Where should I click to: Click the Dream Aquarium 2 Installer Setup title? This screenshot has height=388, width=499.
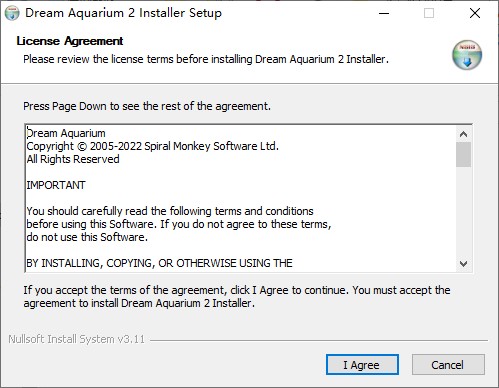pos(123,13)
